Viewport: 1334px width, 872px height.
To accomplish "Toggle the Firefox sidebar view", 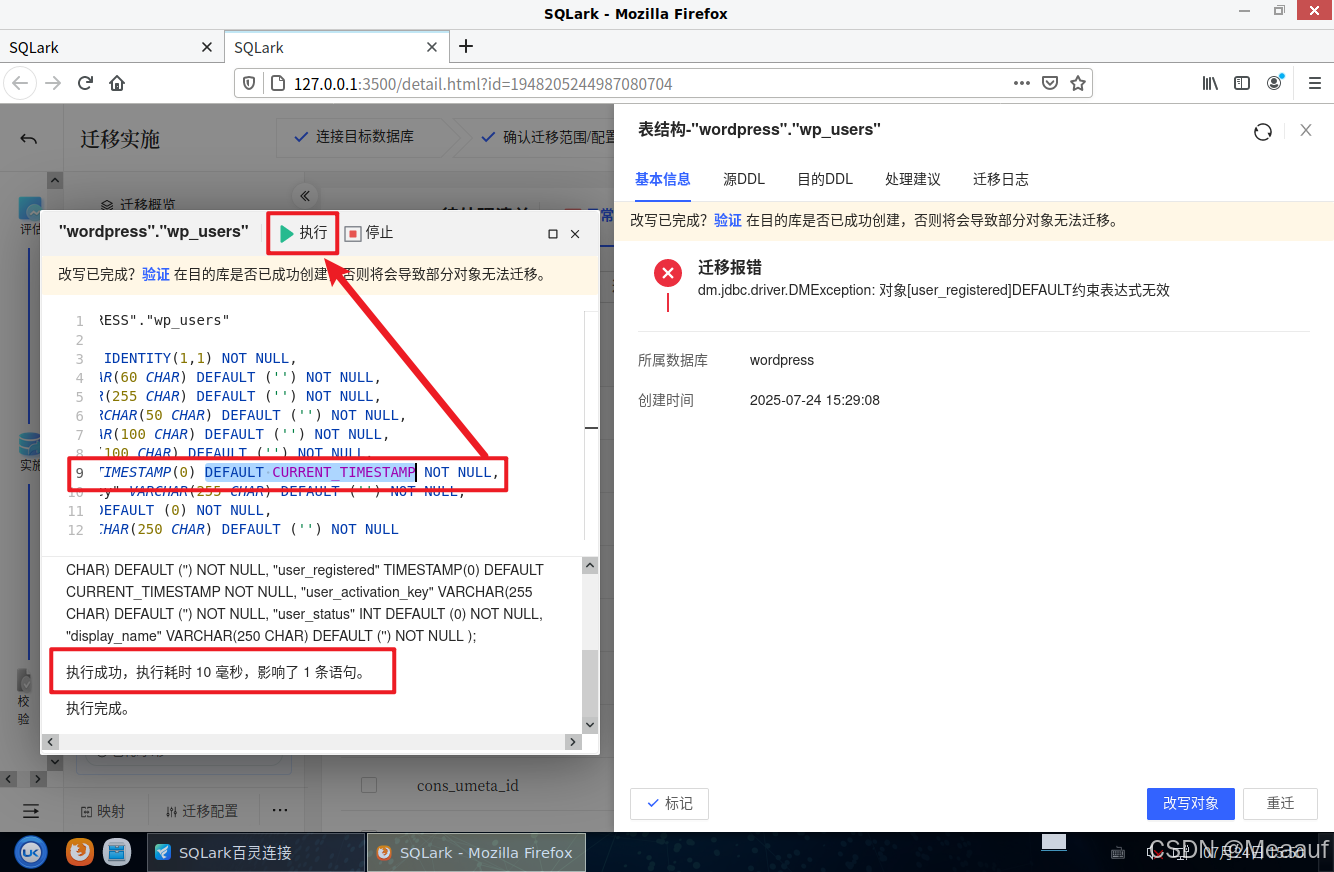I will pos(1242,83).
